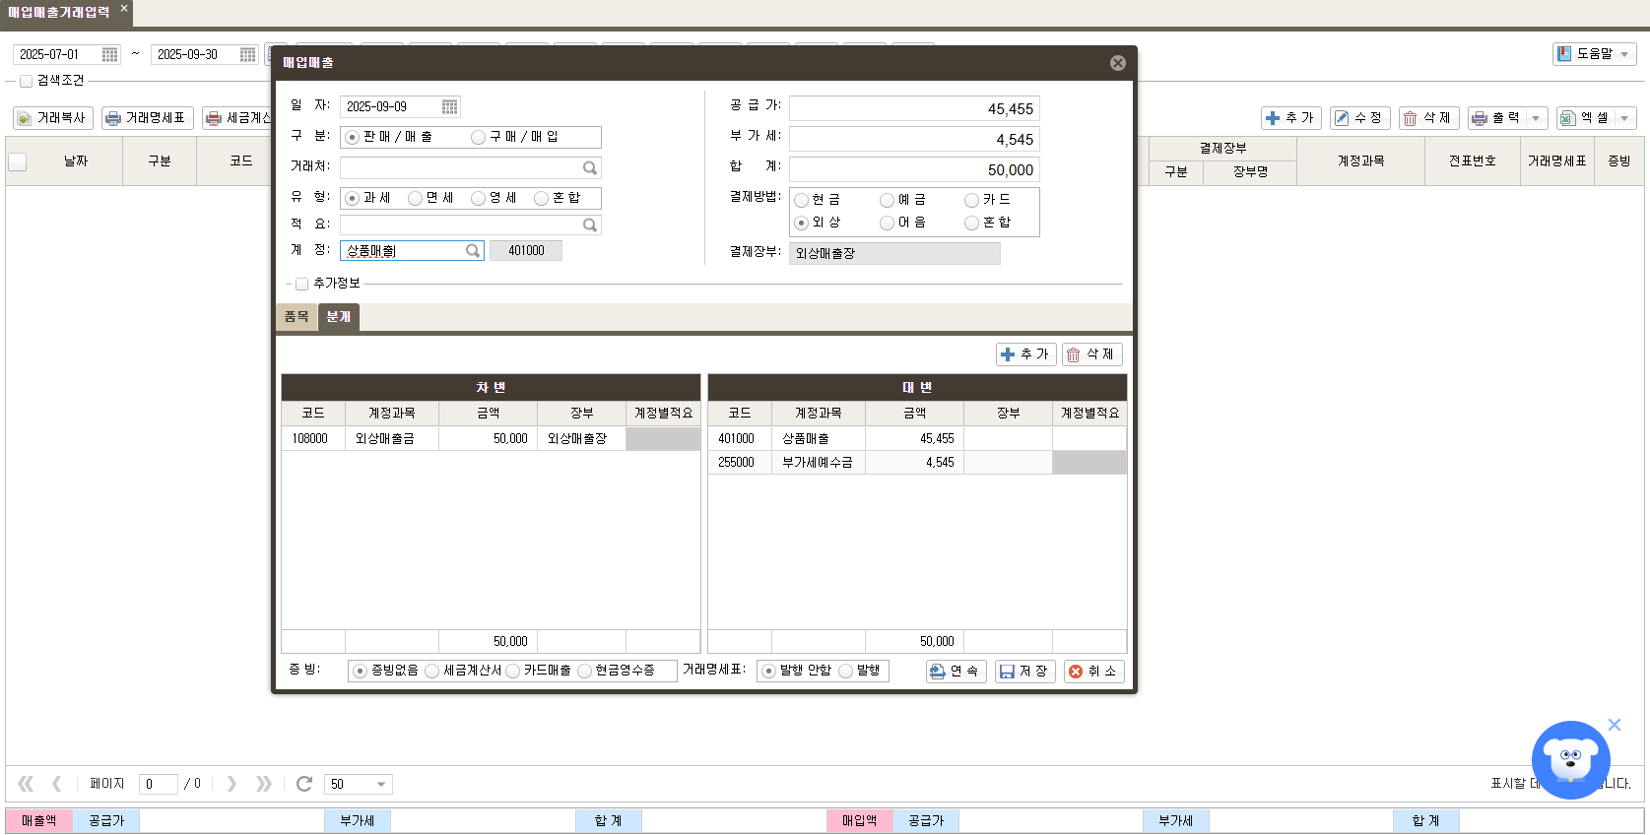Click 연속 button in dialog
The width and height of the screenshot is (1650, 835).
click(956, 672)
